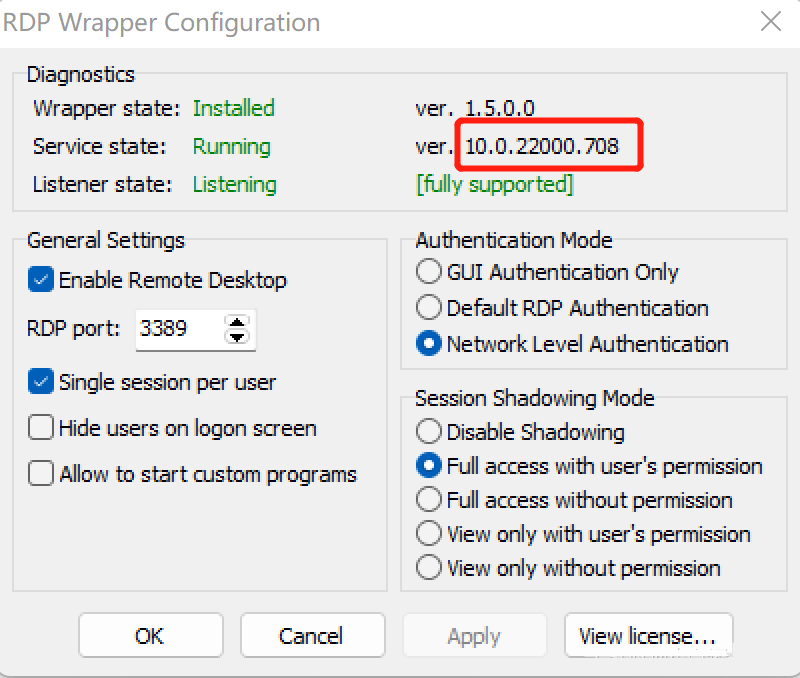800x678 pixels.
Task: Check Allow to start custom programs
Action: click(41, 473)
